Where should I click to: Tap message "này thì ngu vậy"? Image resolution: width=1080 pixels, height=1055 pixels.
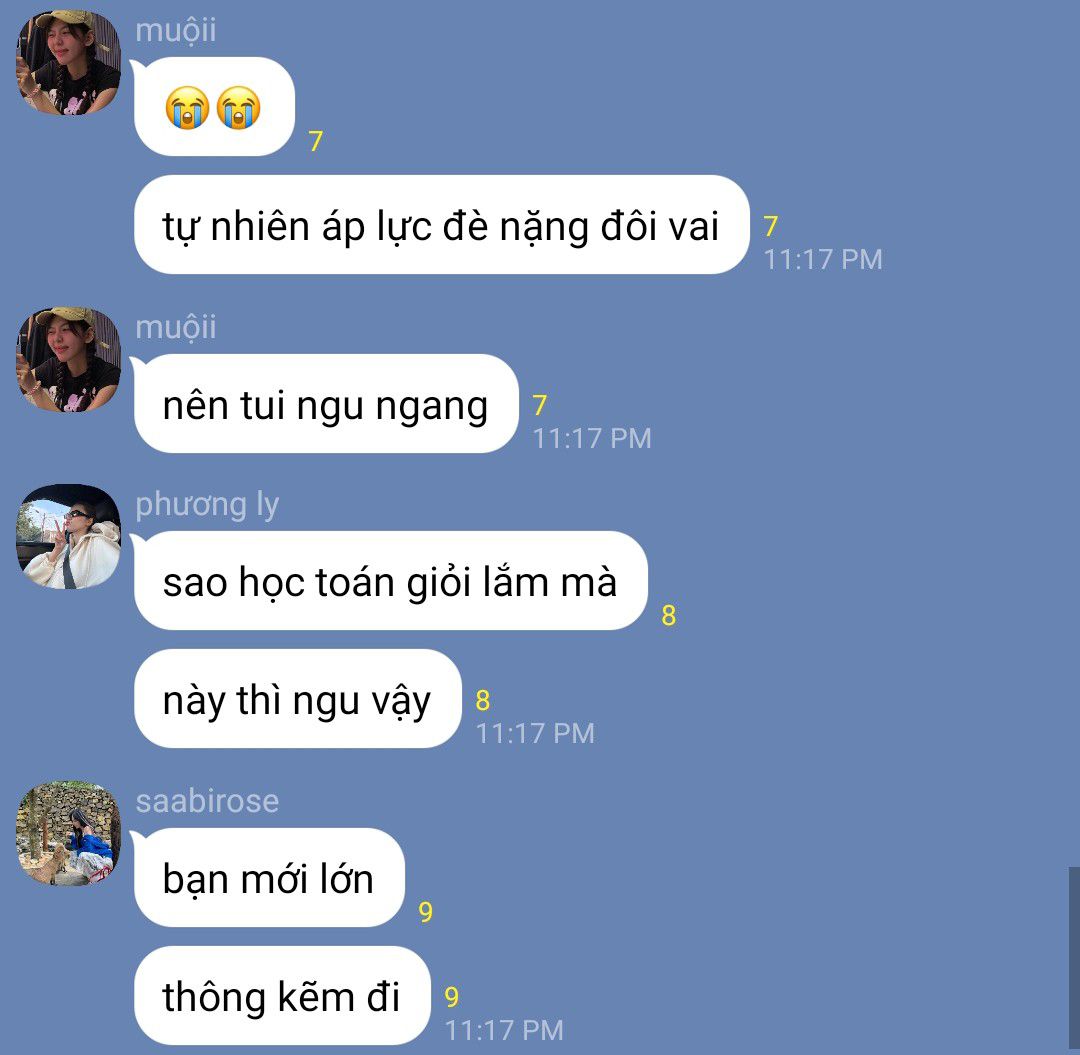(298, 698)
